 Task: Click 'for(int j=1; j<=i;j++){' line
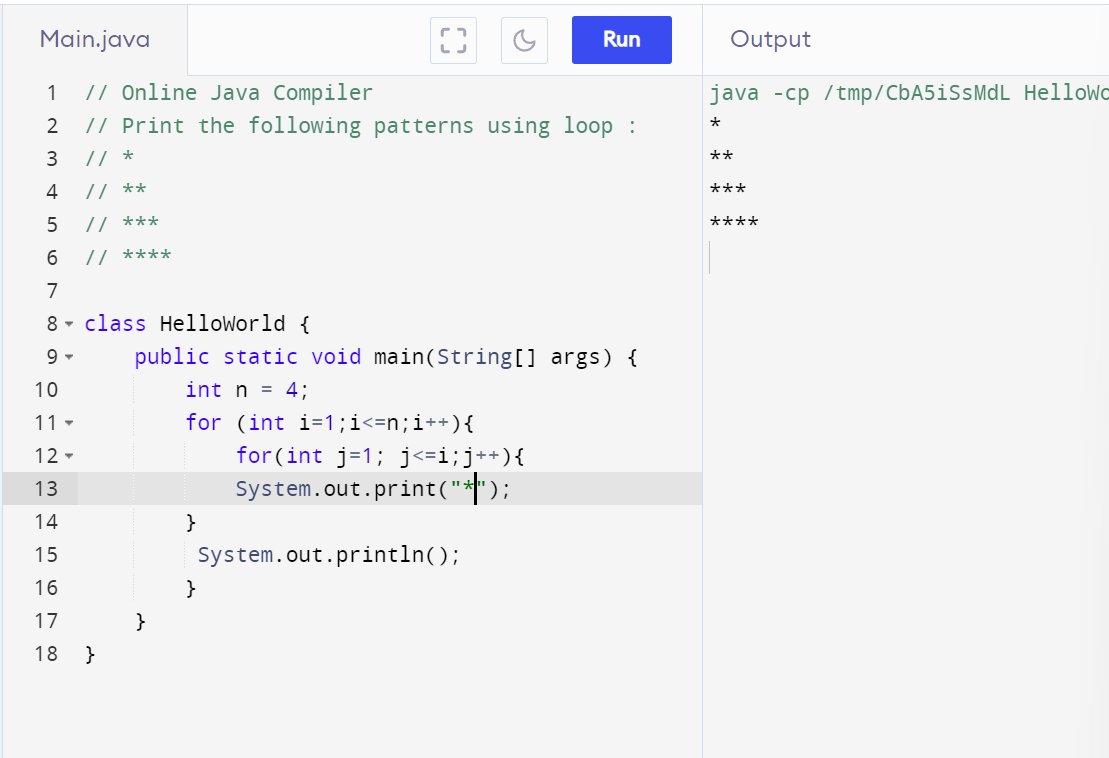(380, 456)
